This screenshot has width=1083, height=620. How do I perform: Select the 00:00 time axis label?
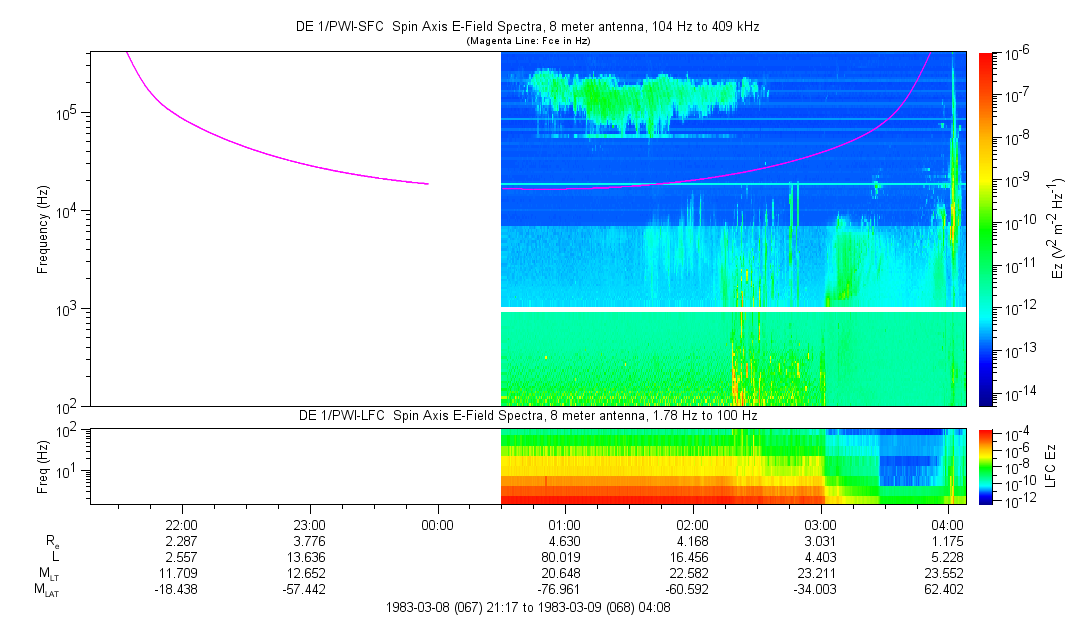(438, 524)
